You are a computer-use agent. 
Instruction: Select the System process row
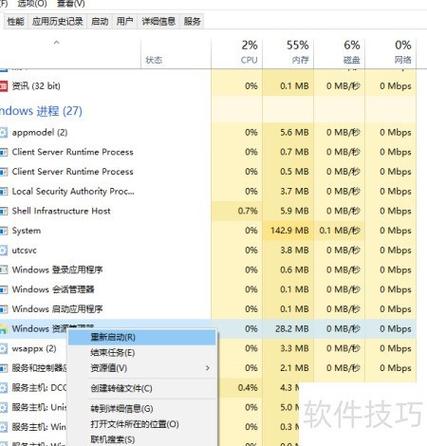(208, 231)
